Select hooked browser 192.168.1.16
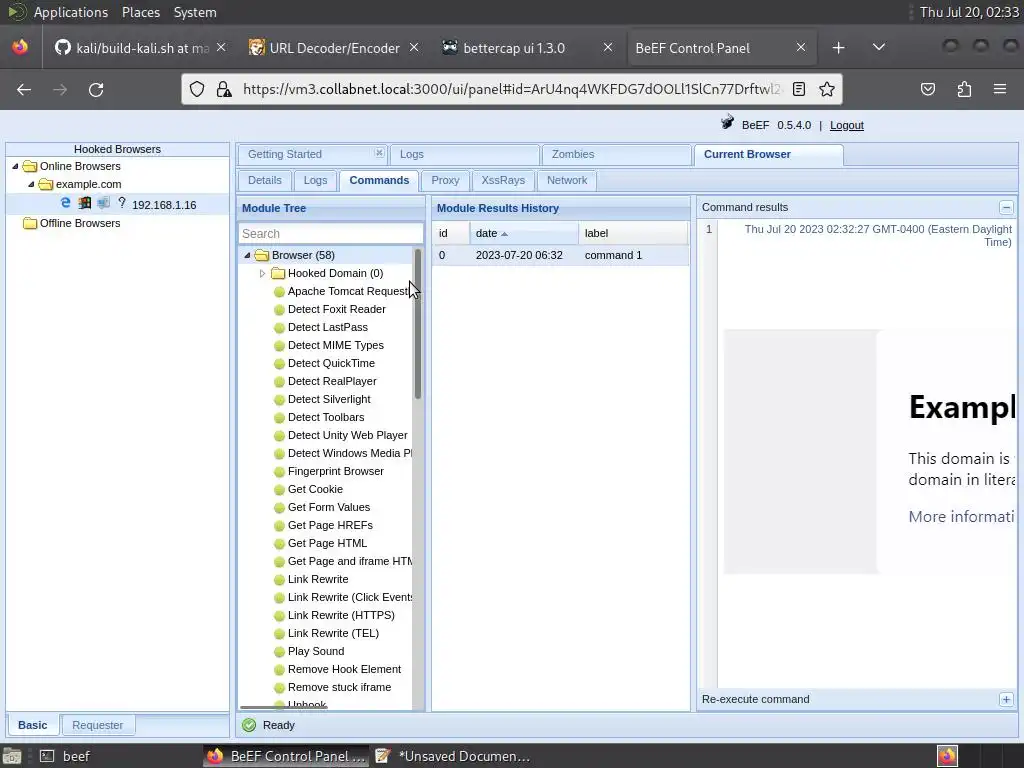This screenshot has height=768, width=1024. [164, 205]
